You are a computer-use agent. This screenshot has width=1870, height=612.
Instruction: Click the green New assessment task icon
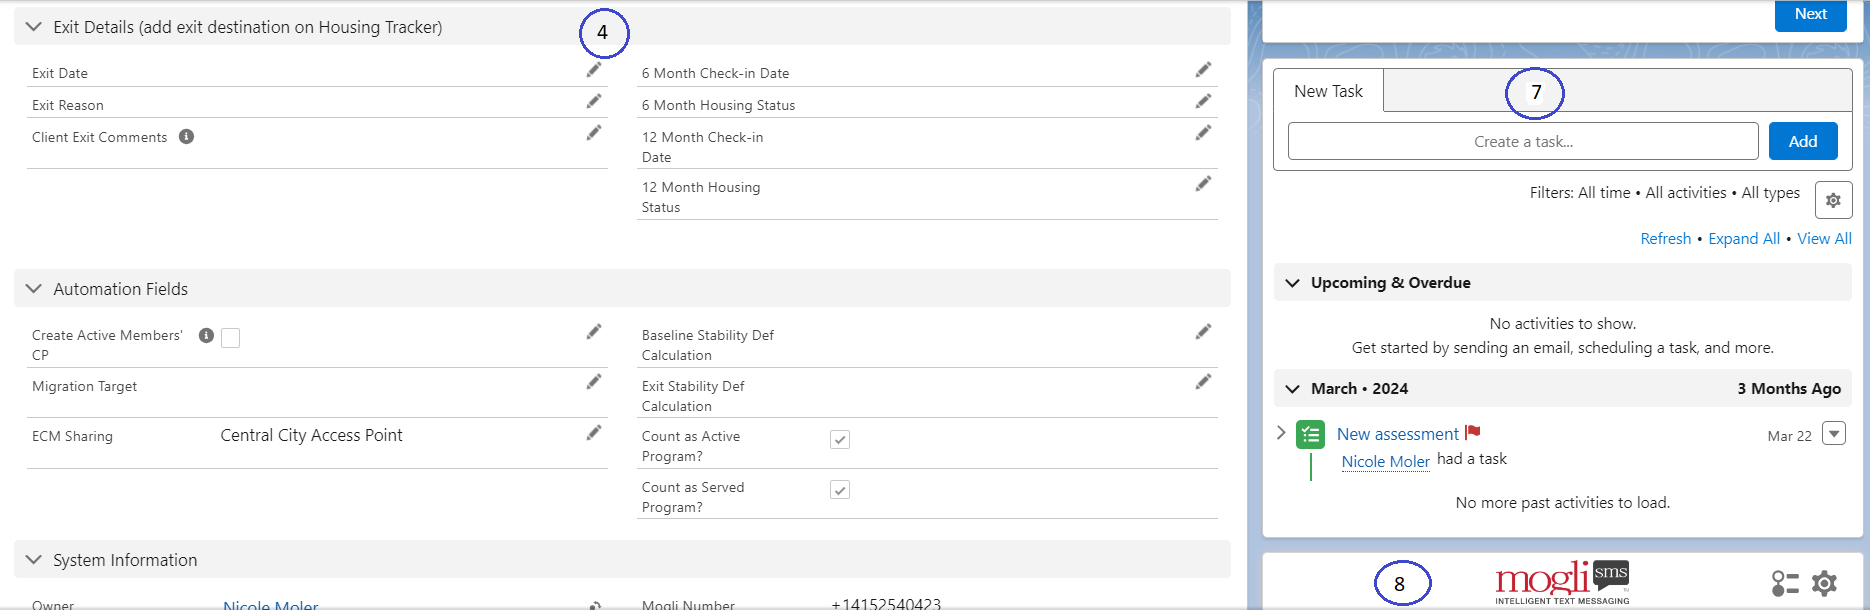click(x=1310, y=435)
